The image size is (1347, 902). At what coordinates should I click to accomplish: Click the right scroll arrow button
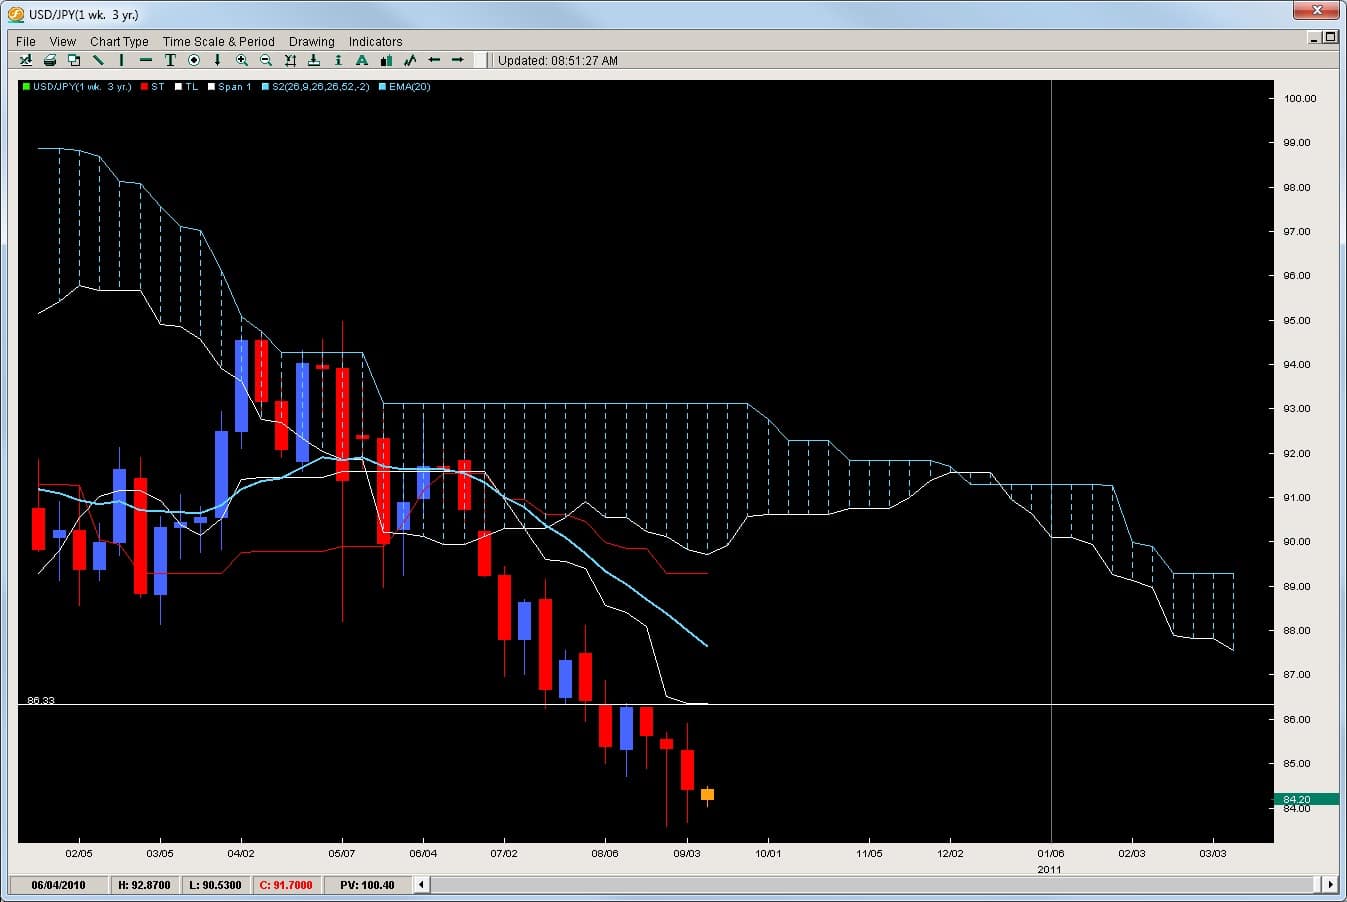click(1330, 884)
